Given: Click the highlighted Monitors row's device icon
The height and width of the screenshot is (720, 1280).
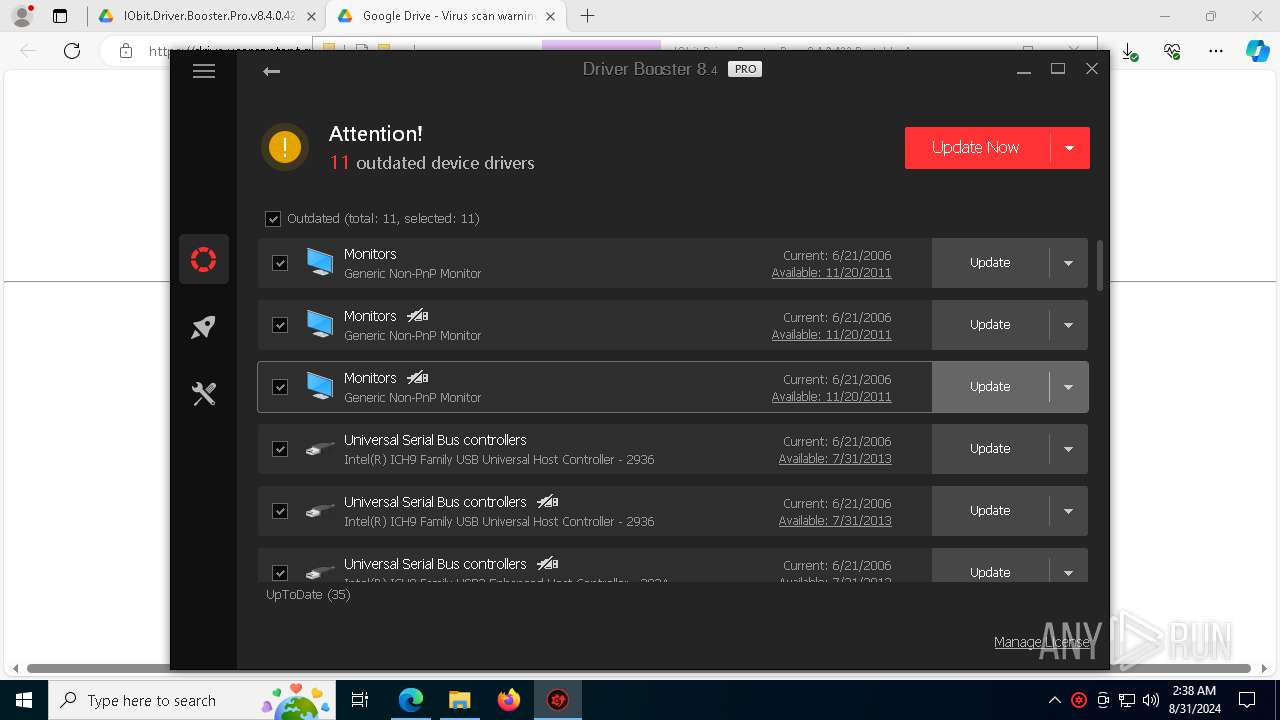Looking at the screenshot, I should click(x=320, y=386).
